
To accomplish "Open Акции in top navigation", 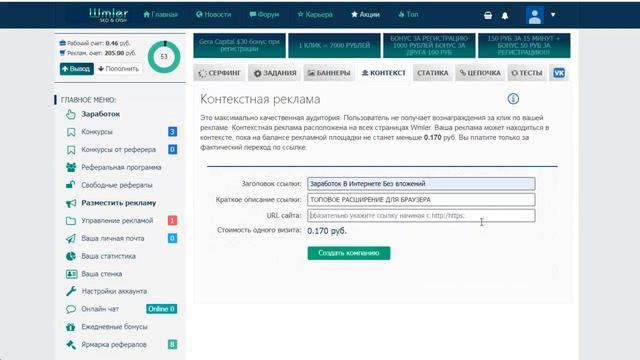I will 365,14.
